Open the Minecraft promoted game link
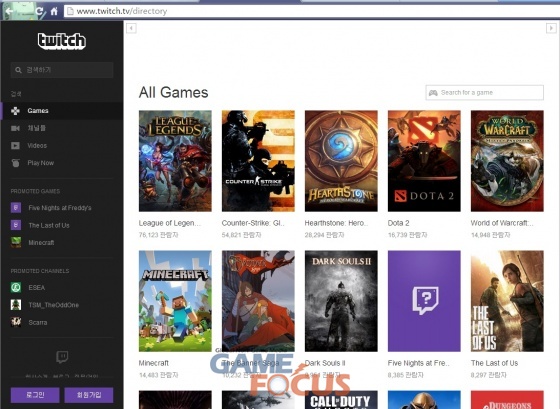The height and width of the screenshot is (409, 560). [41, 243]
